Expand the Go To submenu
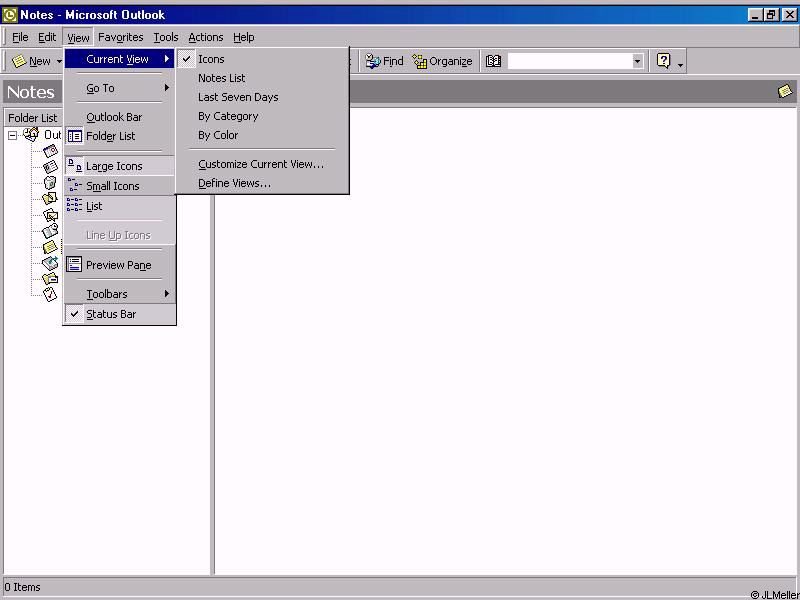 (x=119, y=88)
